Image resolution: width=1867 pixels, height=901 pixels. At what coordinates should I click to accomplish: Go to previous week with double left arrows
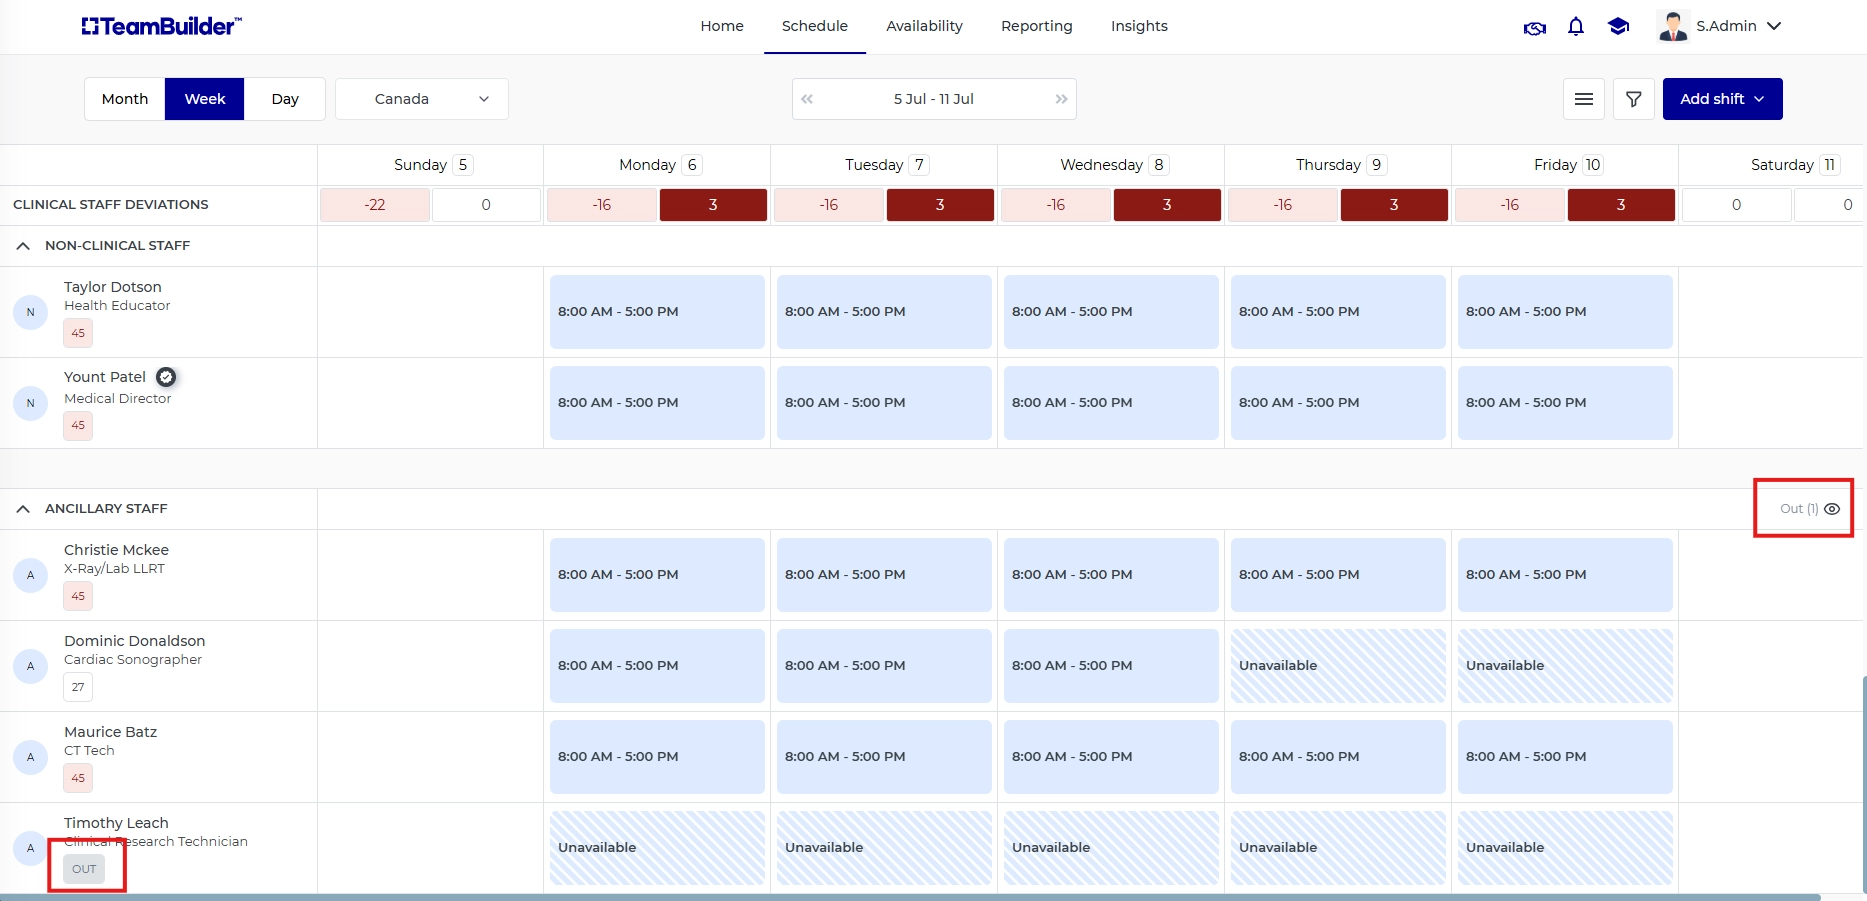pyautogui.click(x=807, y=99)
